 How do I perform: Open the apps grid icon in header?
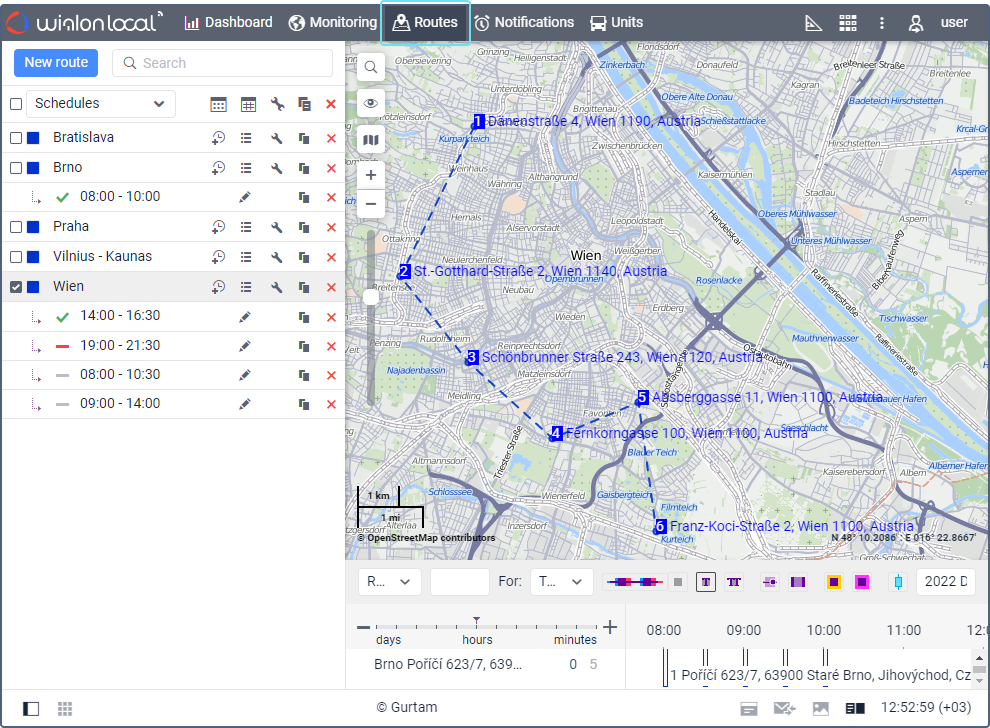click(848, 22)
